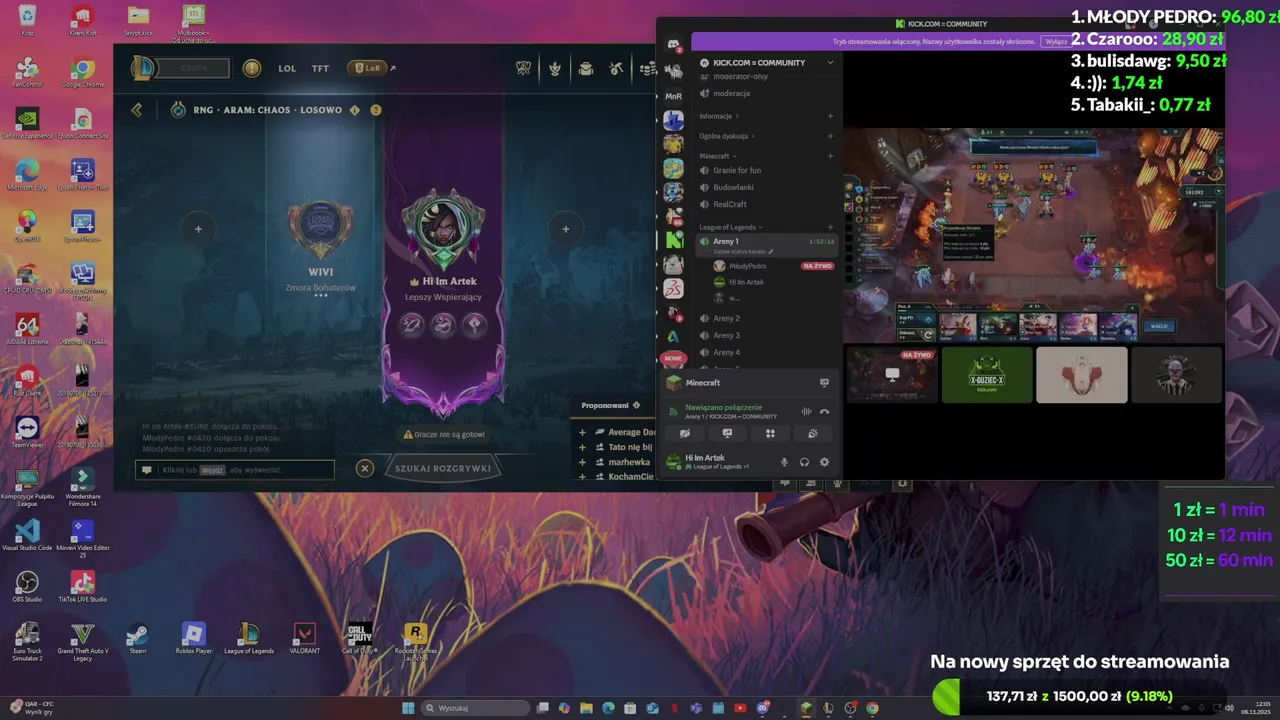The image size is (1280, 720).
Task: Open the OBS Studio desktop shortcut
Action: [27, 586]
